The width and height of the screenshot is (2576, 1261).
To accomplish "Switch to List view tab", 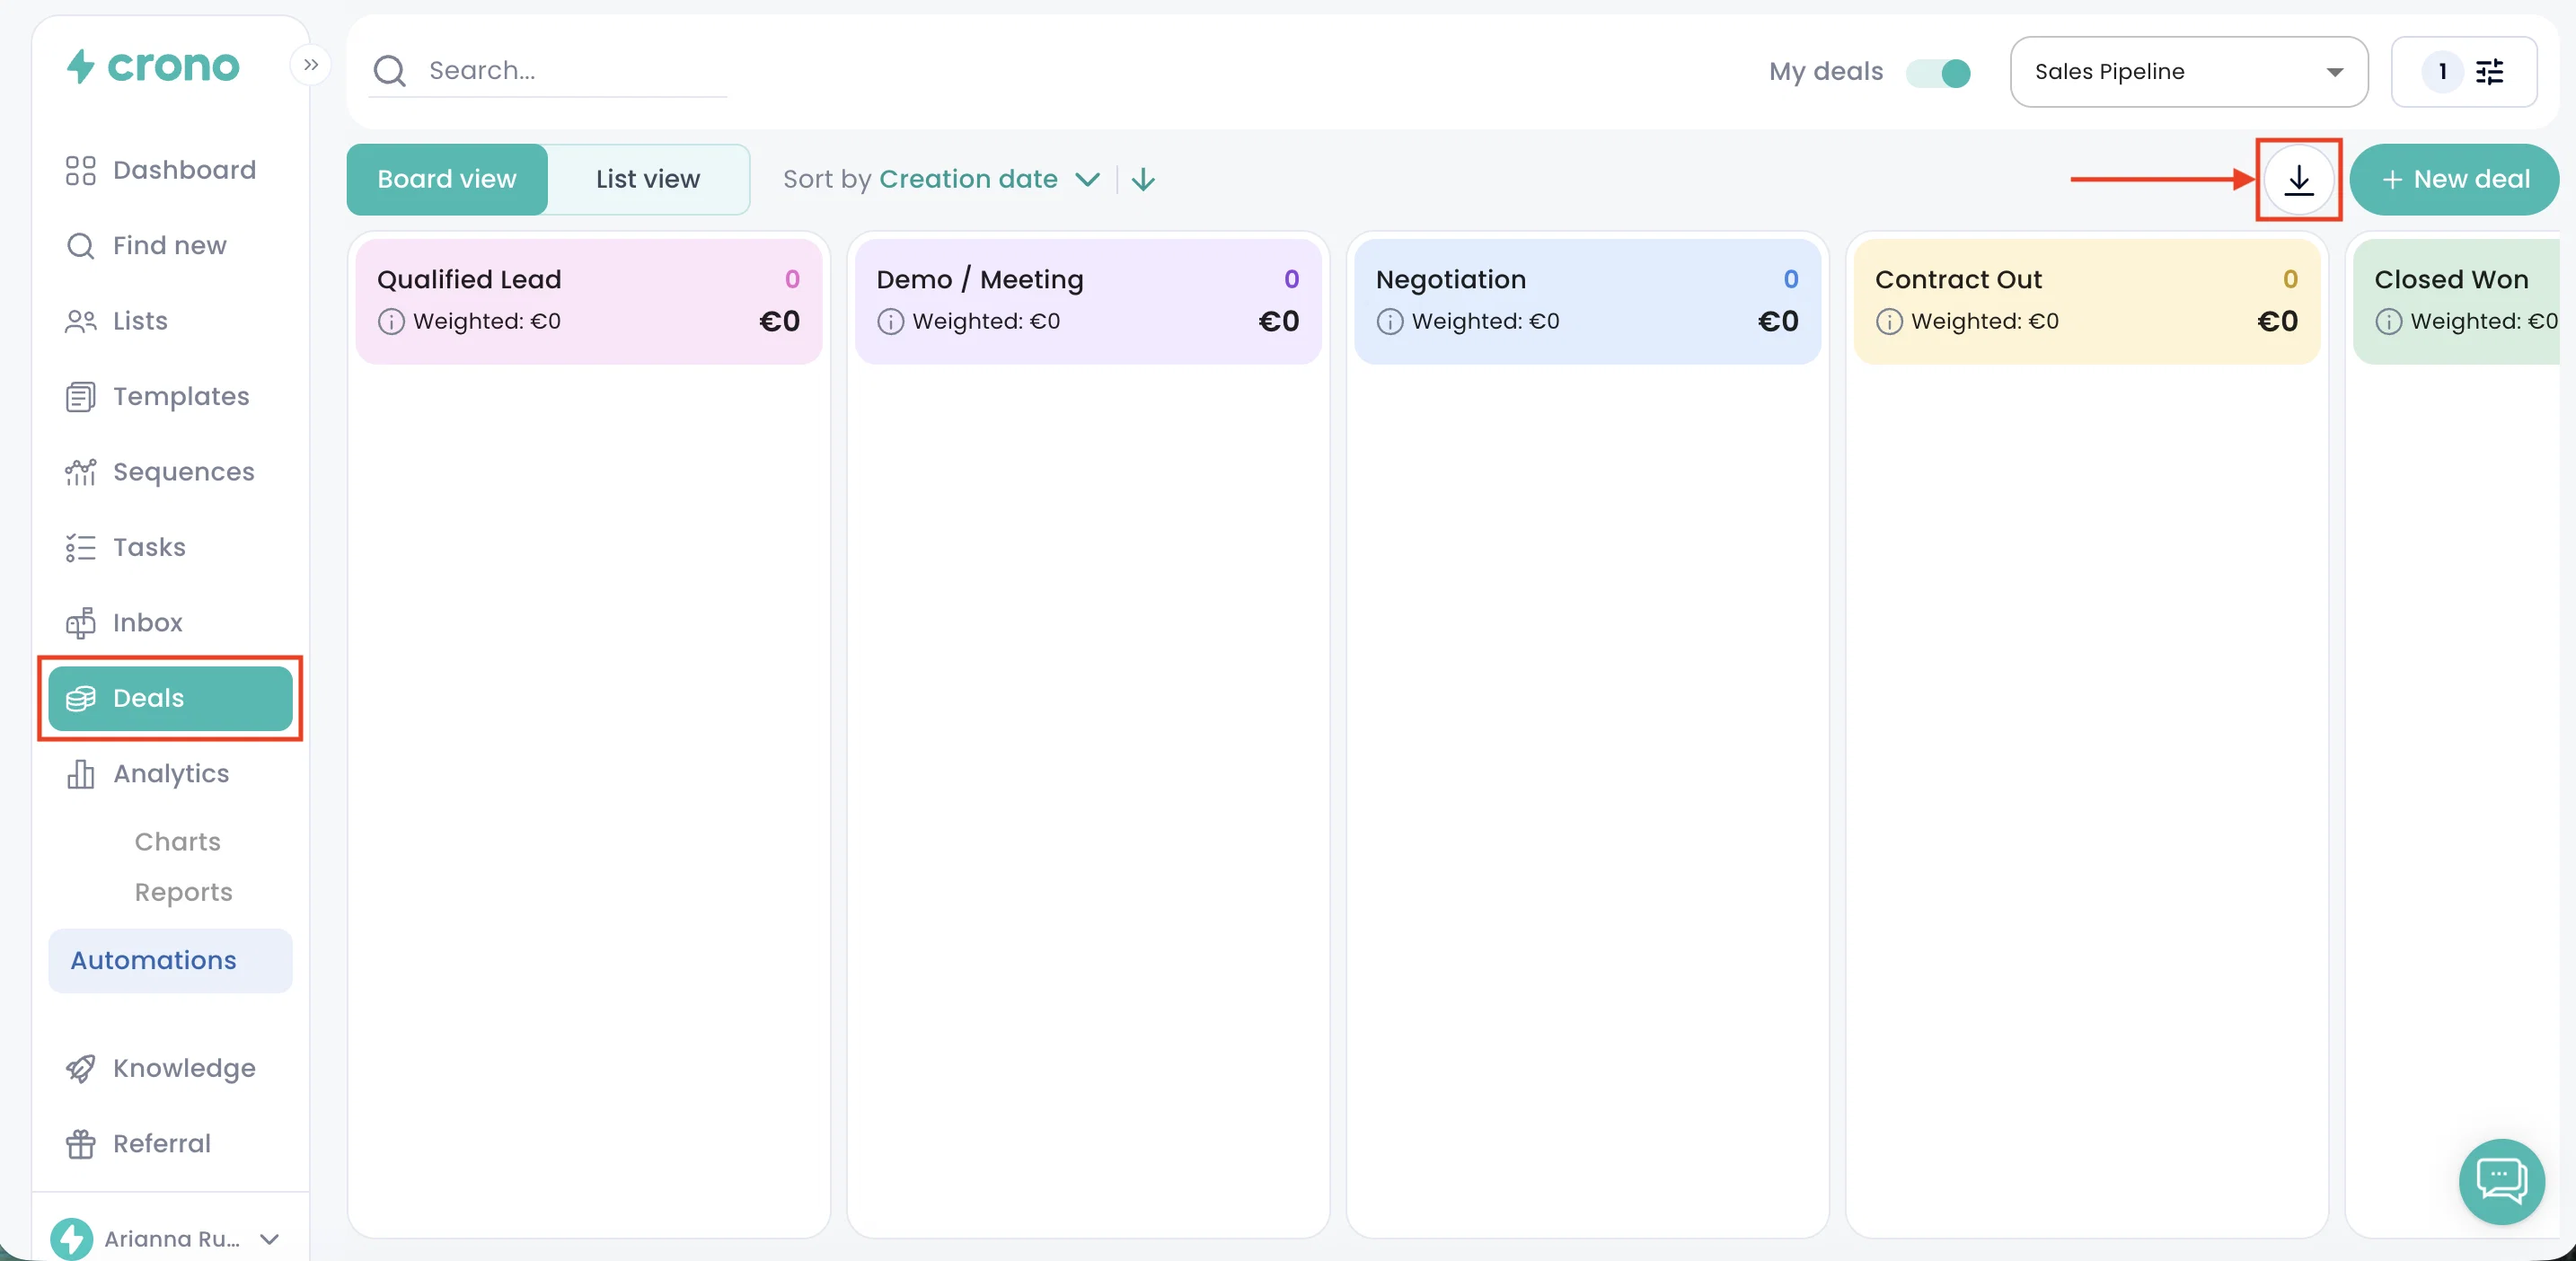I will coord(648,180).
